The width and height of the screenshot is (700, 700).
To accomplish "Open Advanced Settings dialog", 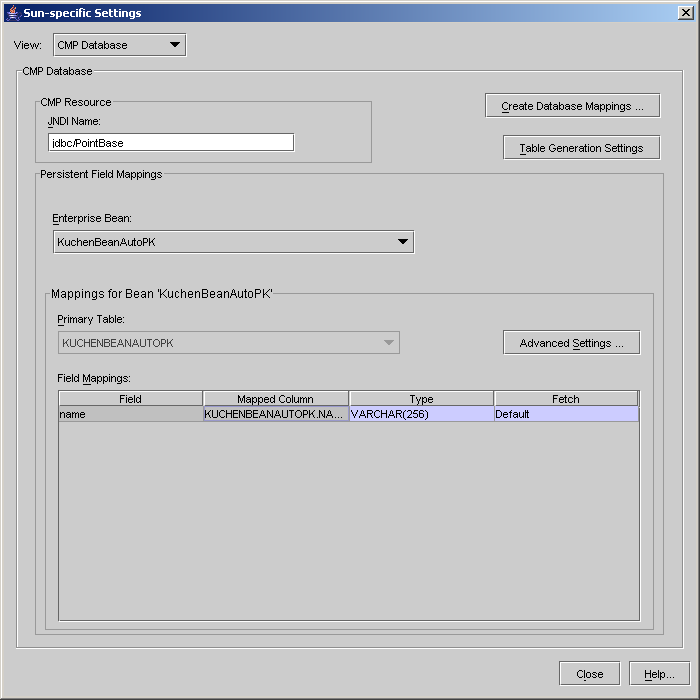I will click(x=571, y=343).
